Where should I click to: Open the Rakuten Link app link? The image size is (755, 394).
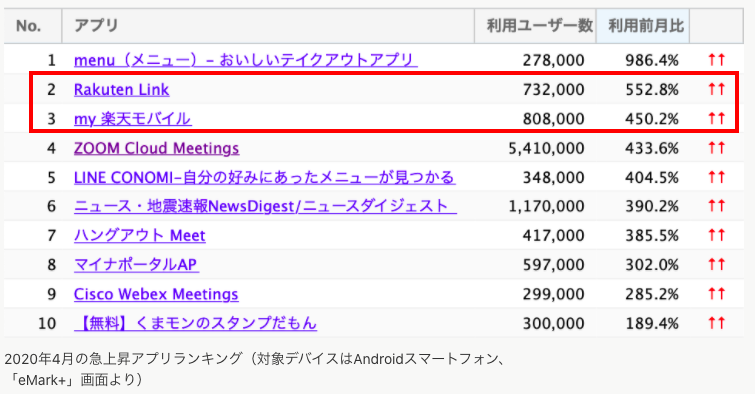click(121, 90)
